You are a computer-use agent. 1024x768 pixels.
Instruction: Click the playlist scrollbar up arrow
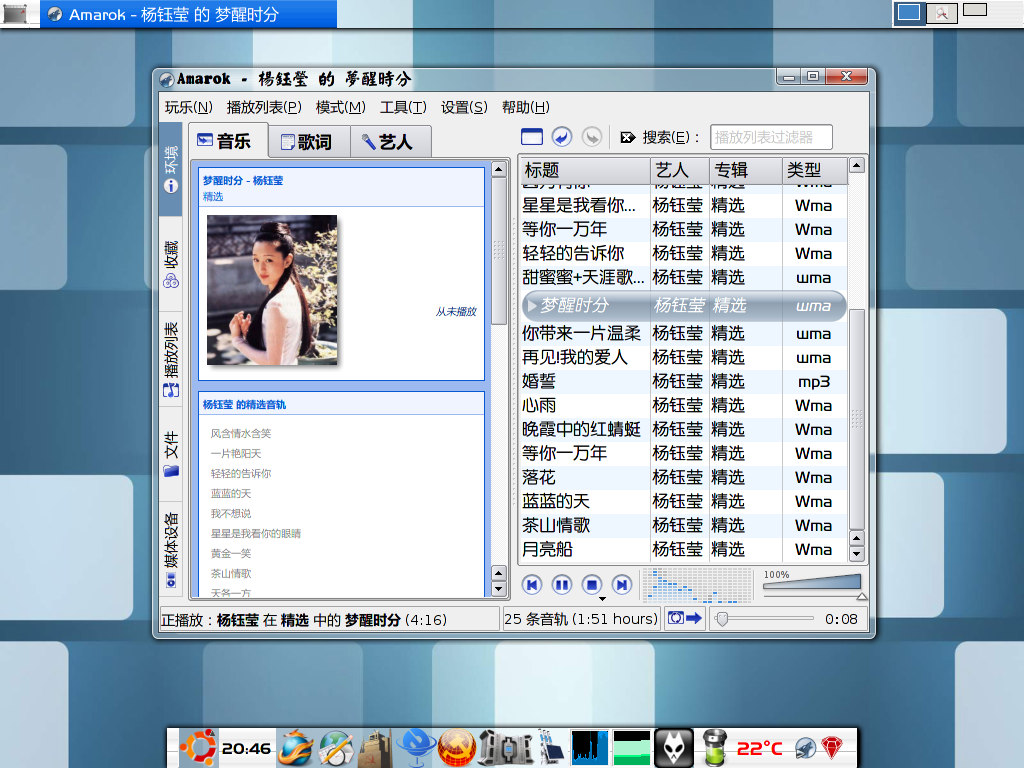(x=857, y=165)
